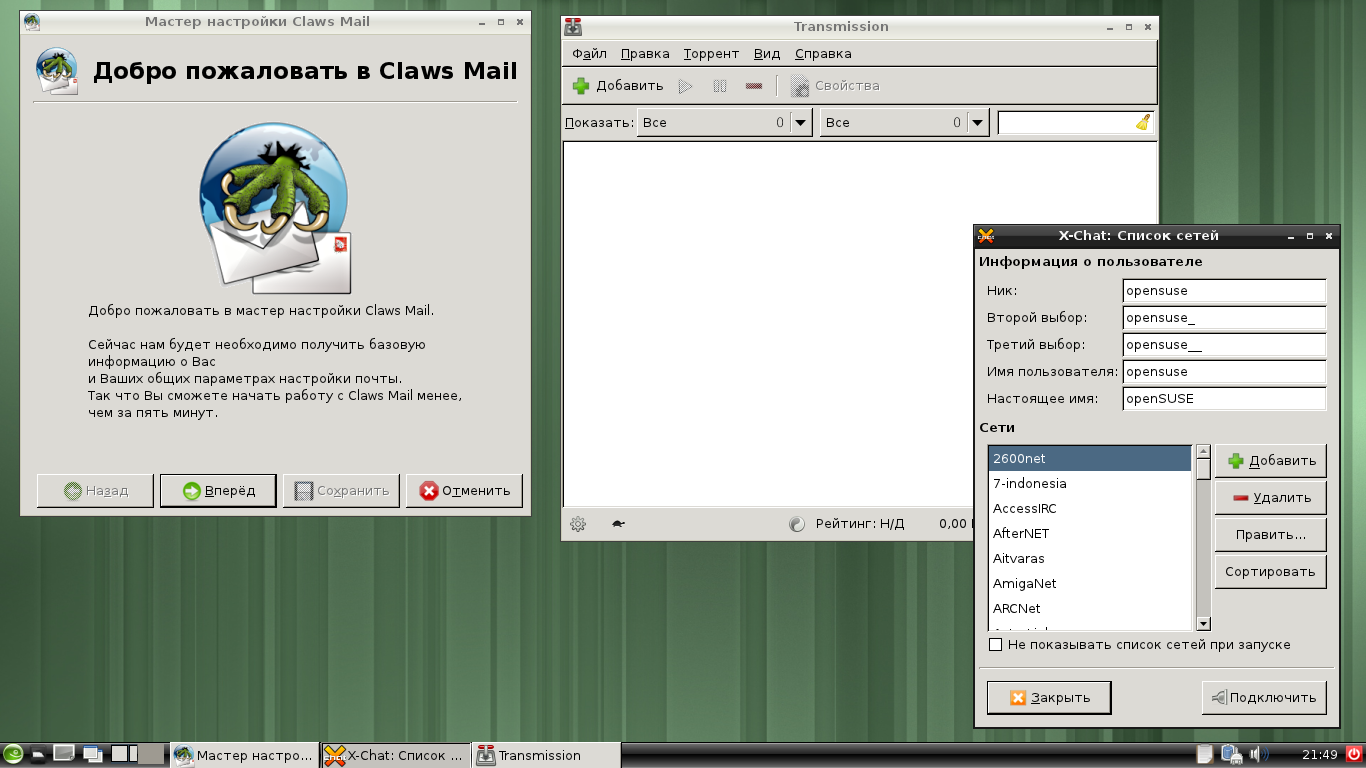Viewport: 1366px width, 768px height.
Task: Toggle turtle speed-limit mode in Transmission
Action: click(618, 523)
